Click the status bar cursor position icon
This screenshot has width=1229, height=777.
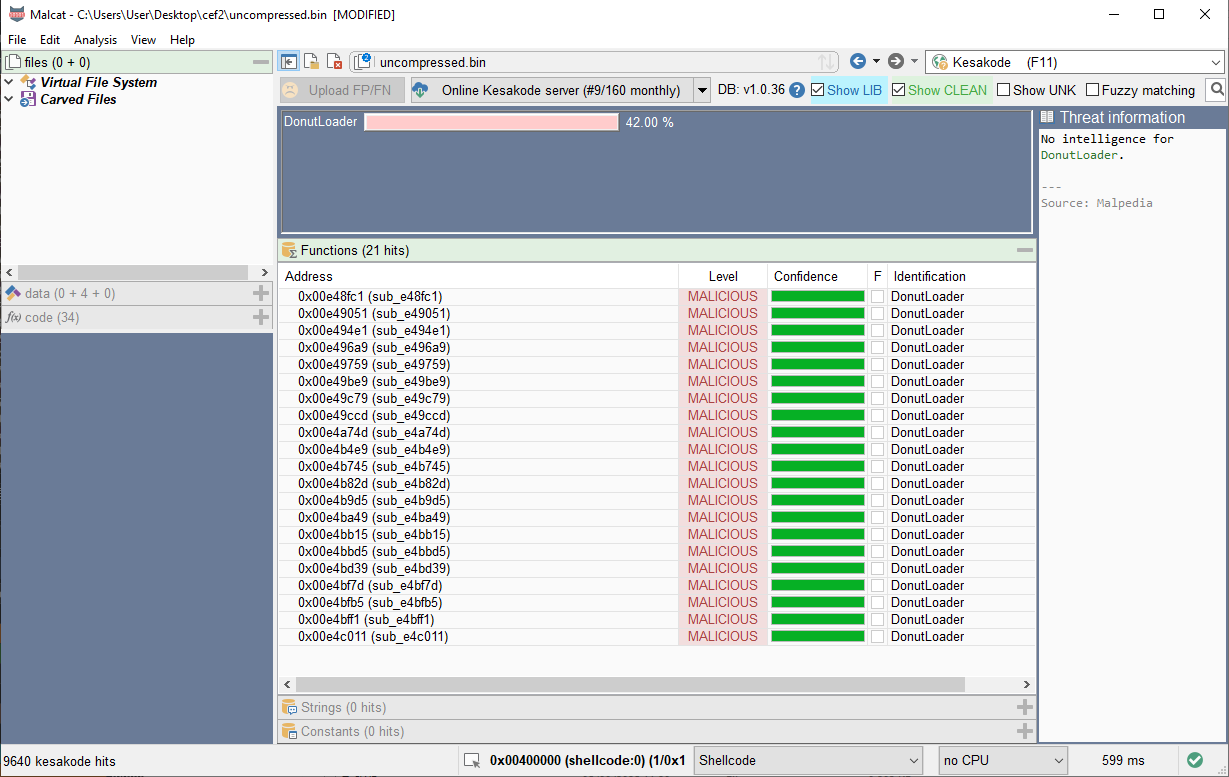tap(472, 760)
